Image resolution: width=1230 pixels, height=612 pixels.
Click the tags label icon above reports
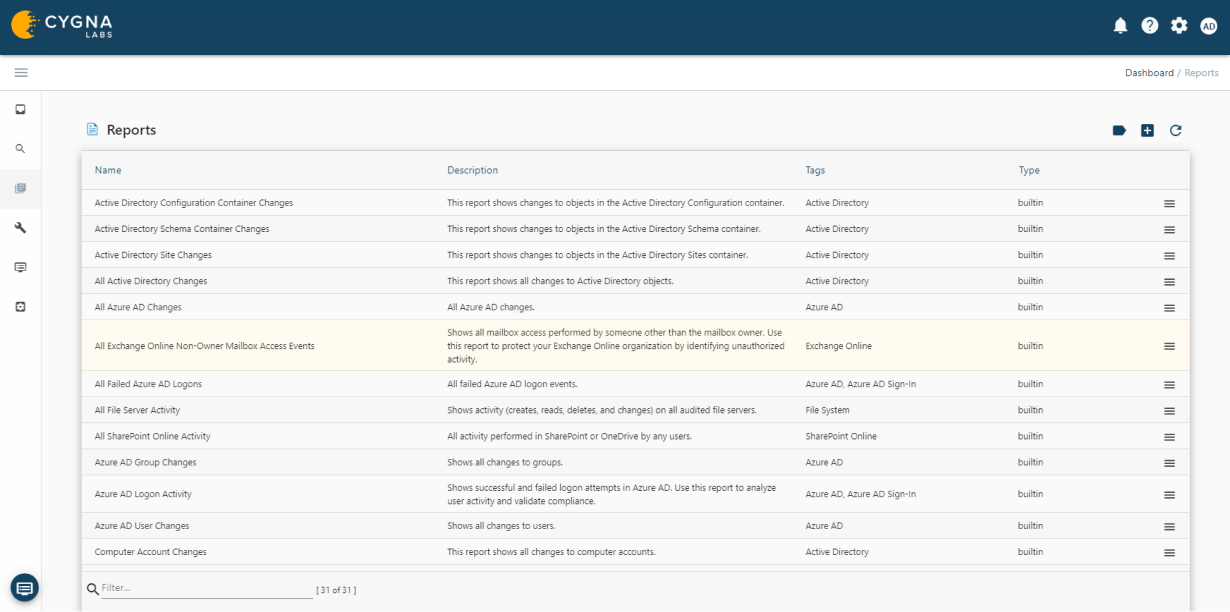click(1119, 131)
